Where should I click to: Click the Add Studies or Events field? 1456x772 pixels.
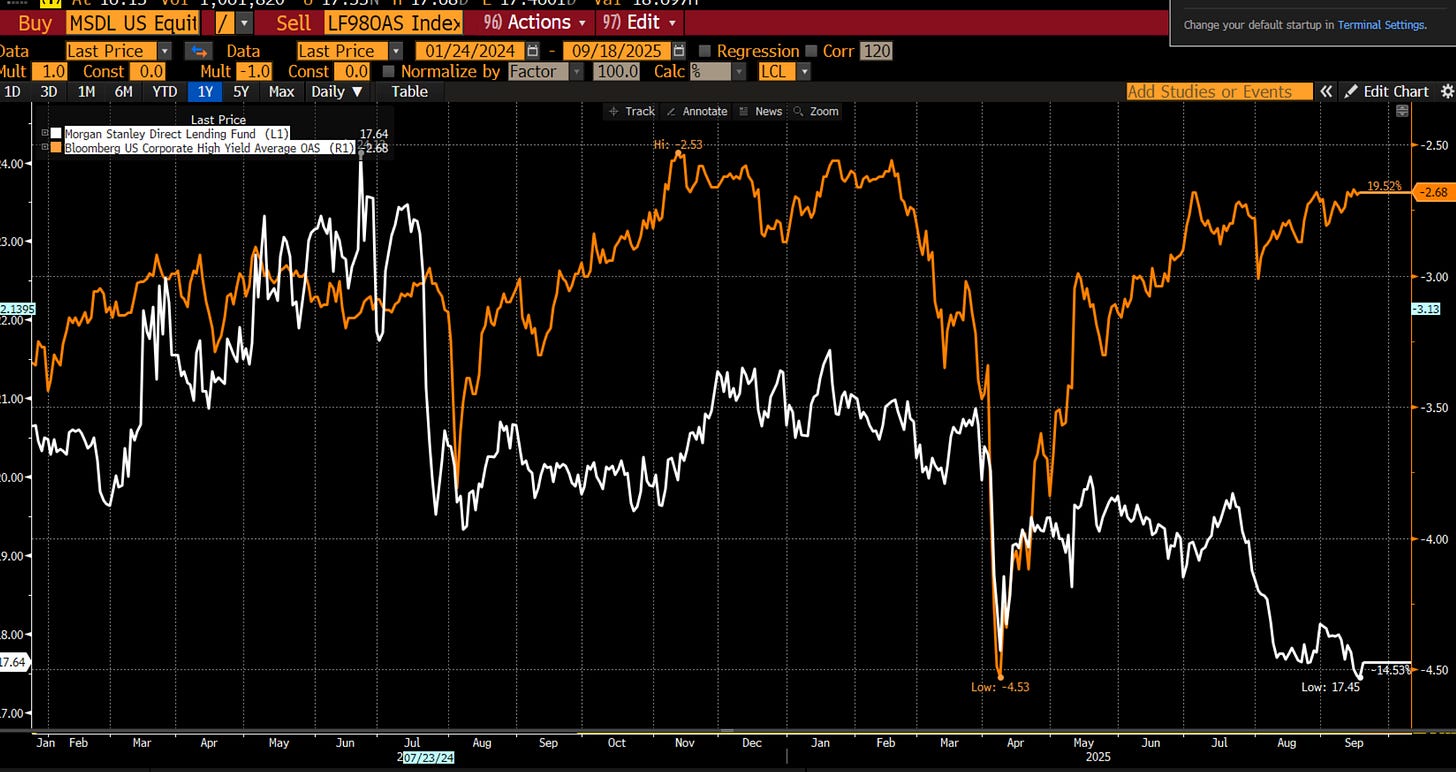(x=1219, y=91)
